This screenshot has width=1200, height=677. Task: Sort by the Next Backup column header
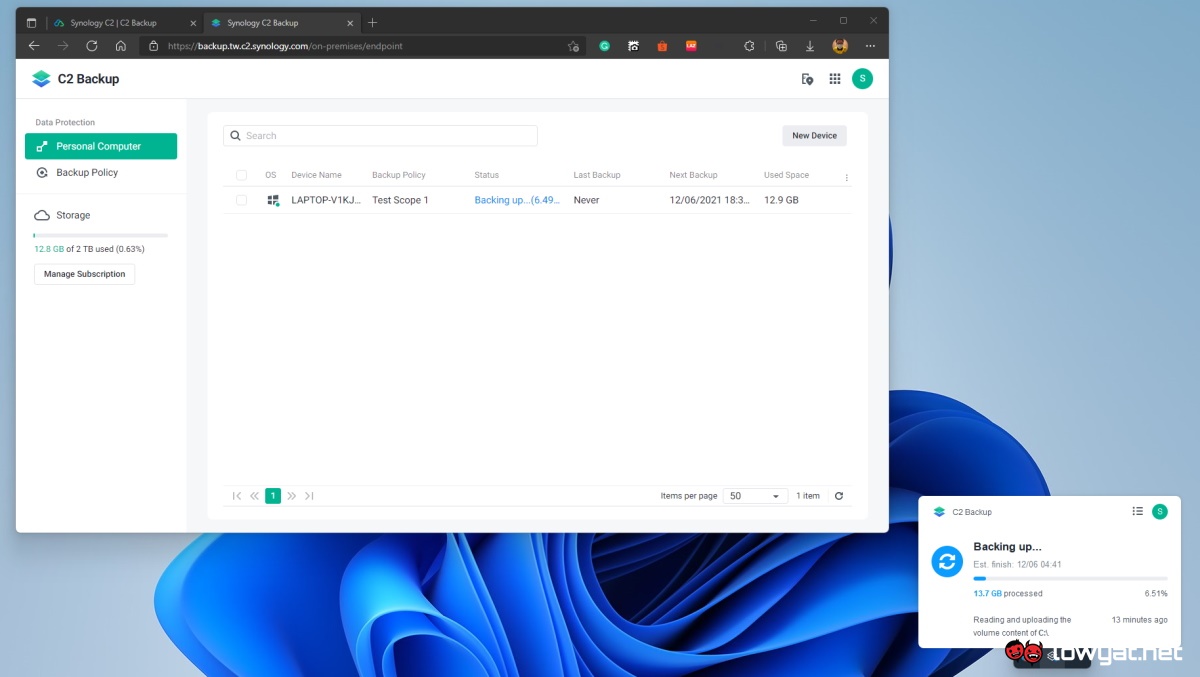(x=693, y=175)
